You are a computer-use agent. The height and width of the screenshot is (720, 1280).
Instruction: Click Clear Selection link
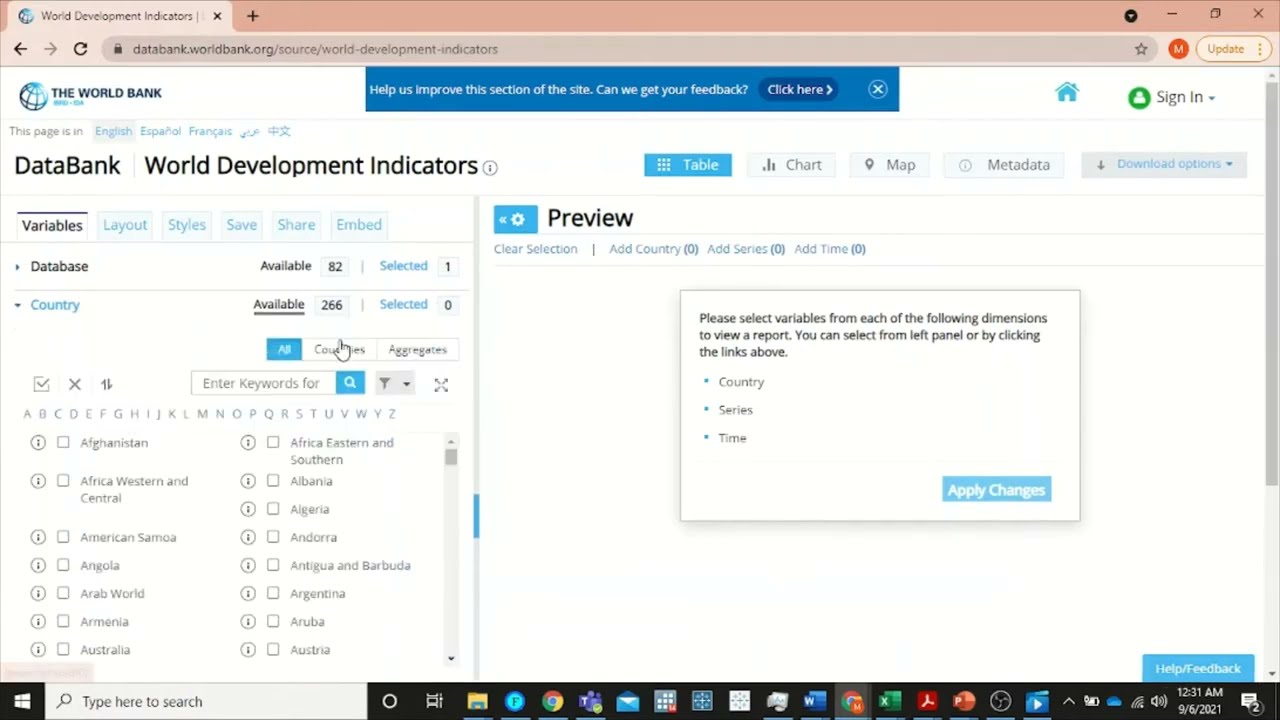(535, 249)
